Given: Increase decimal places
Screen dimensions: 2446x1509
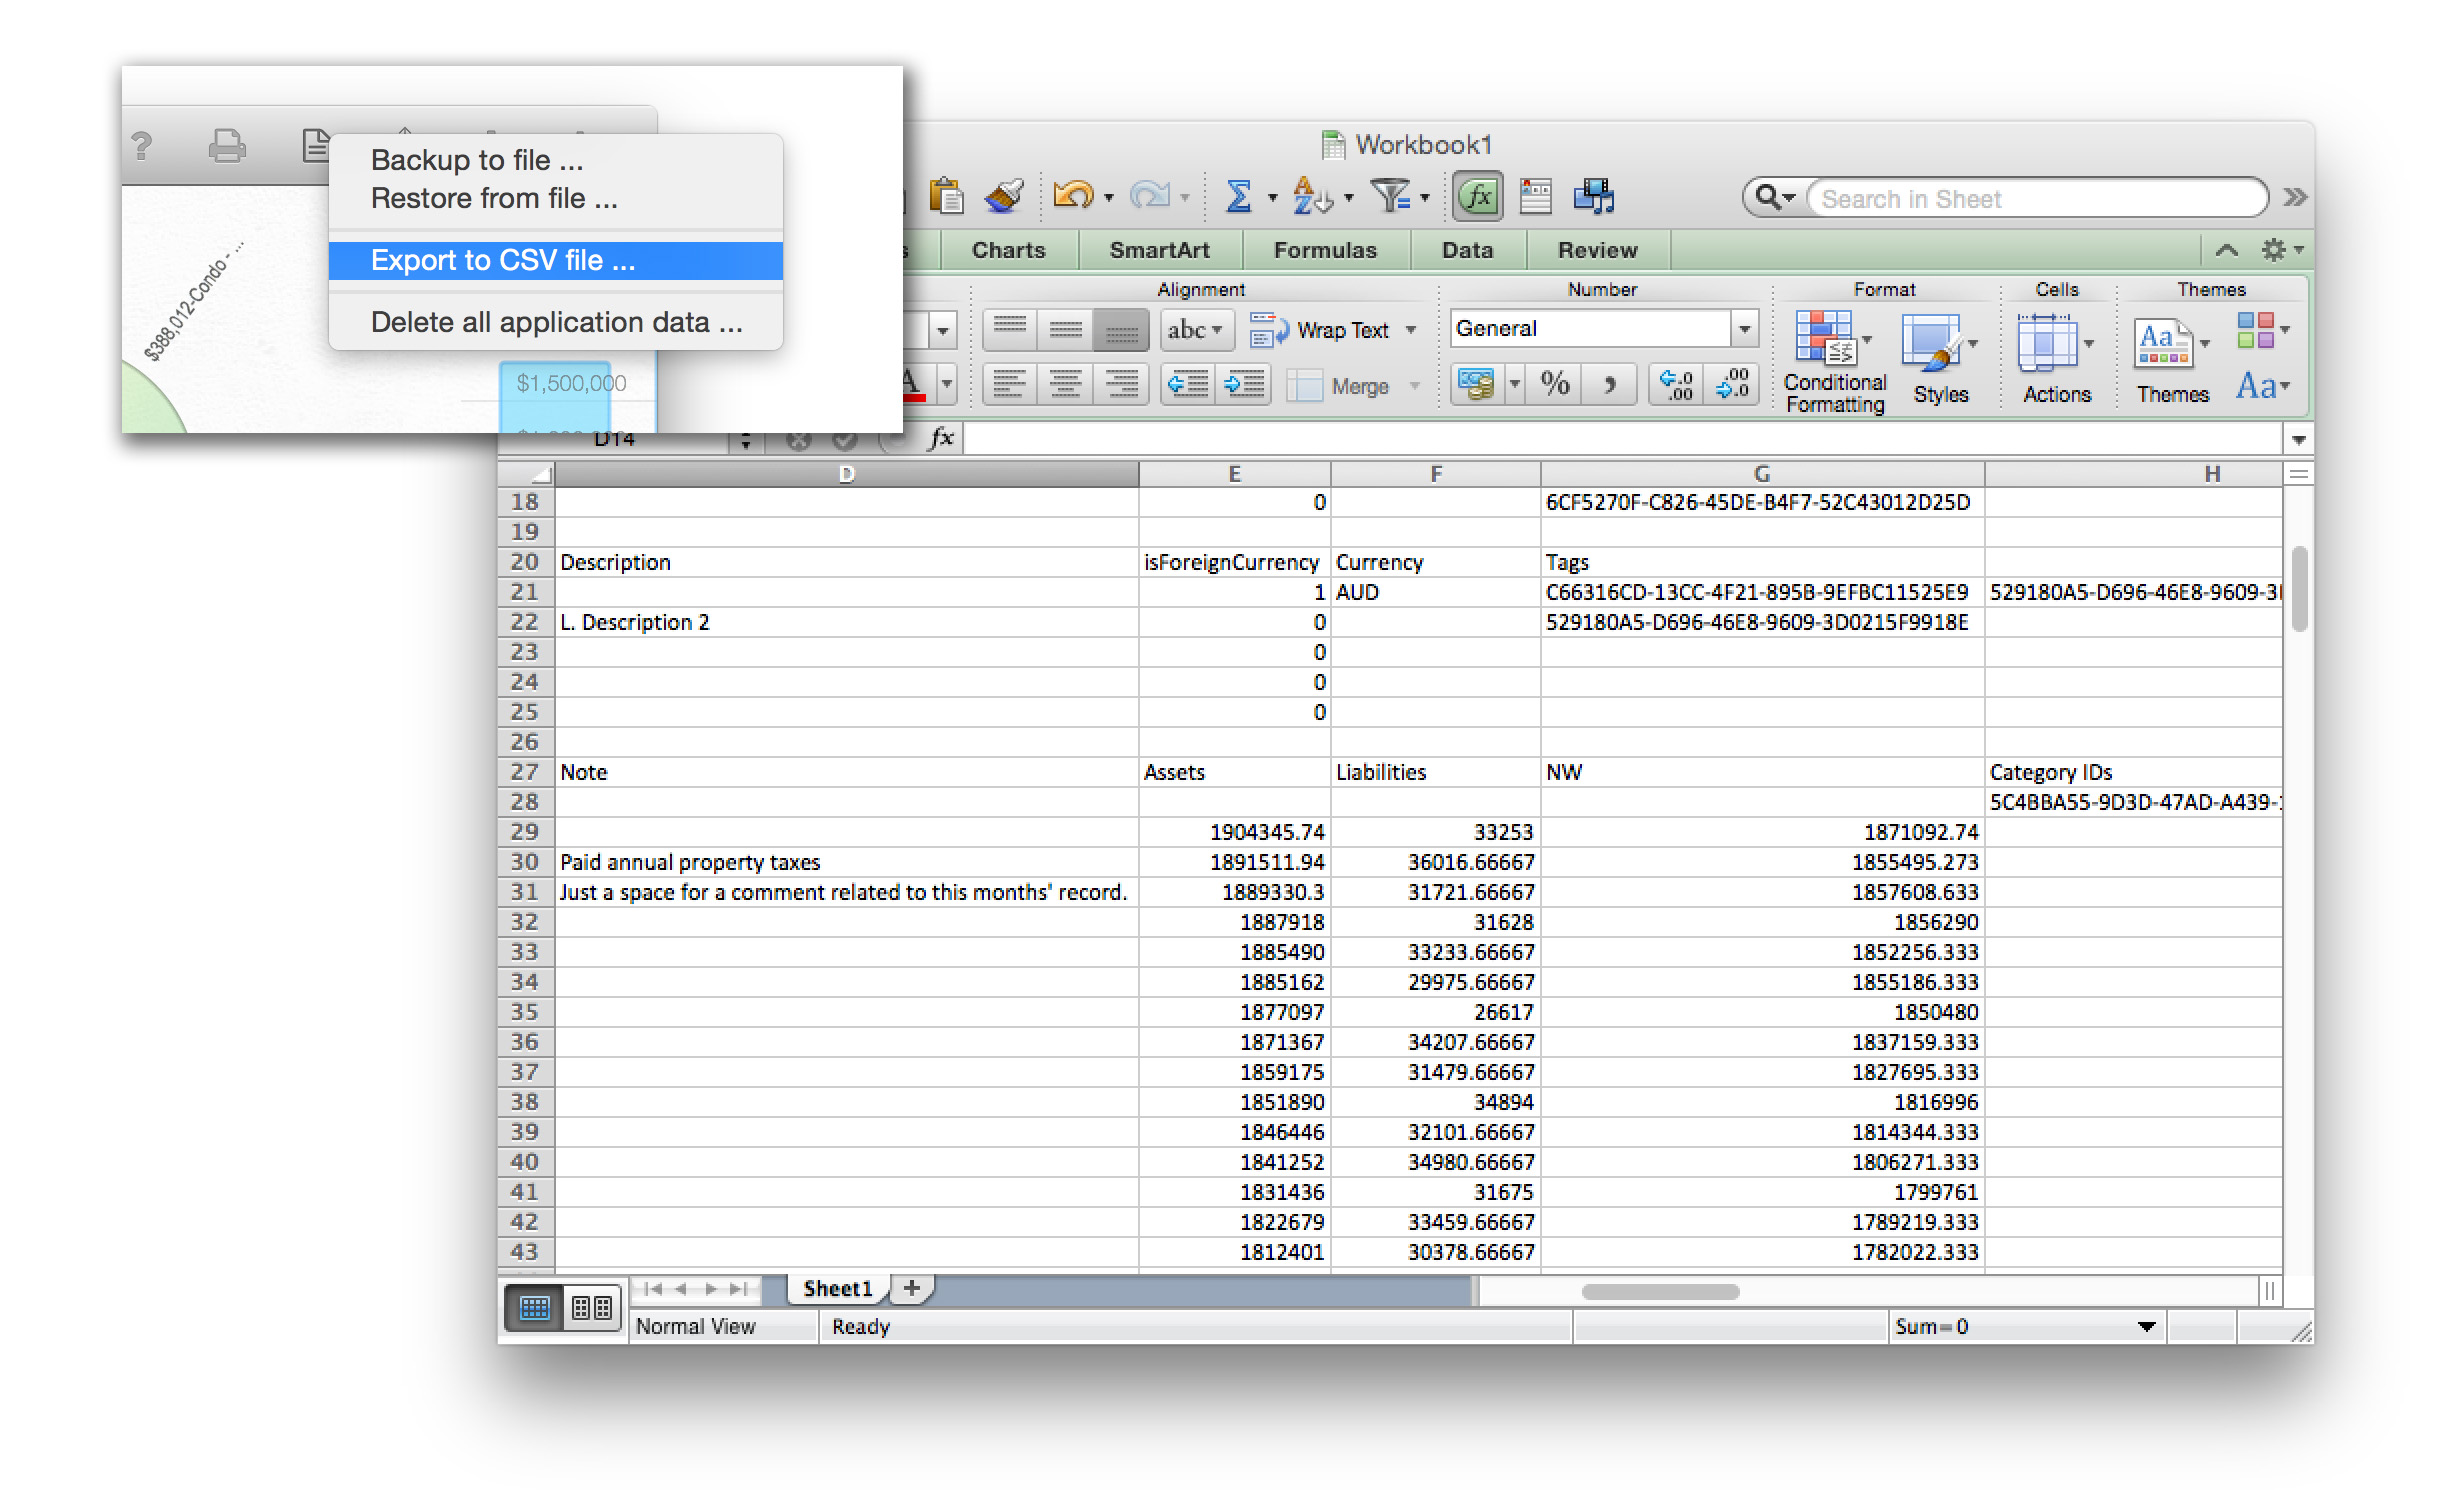Looking at the screenshot, I should pyautogui.click(x=1676, y=384).
